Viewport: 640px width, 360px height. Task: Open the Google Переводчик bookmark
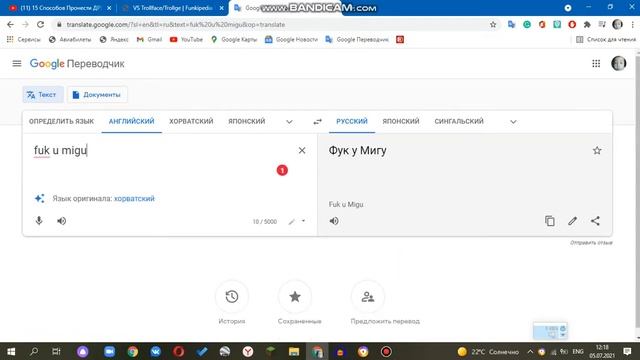tap(357, 40)
